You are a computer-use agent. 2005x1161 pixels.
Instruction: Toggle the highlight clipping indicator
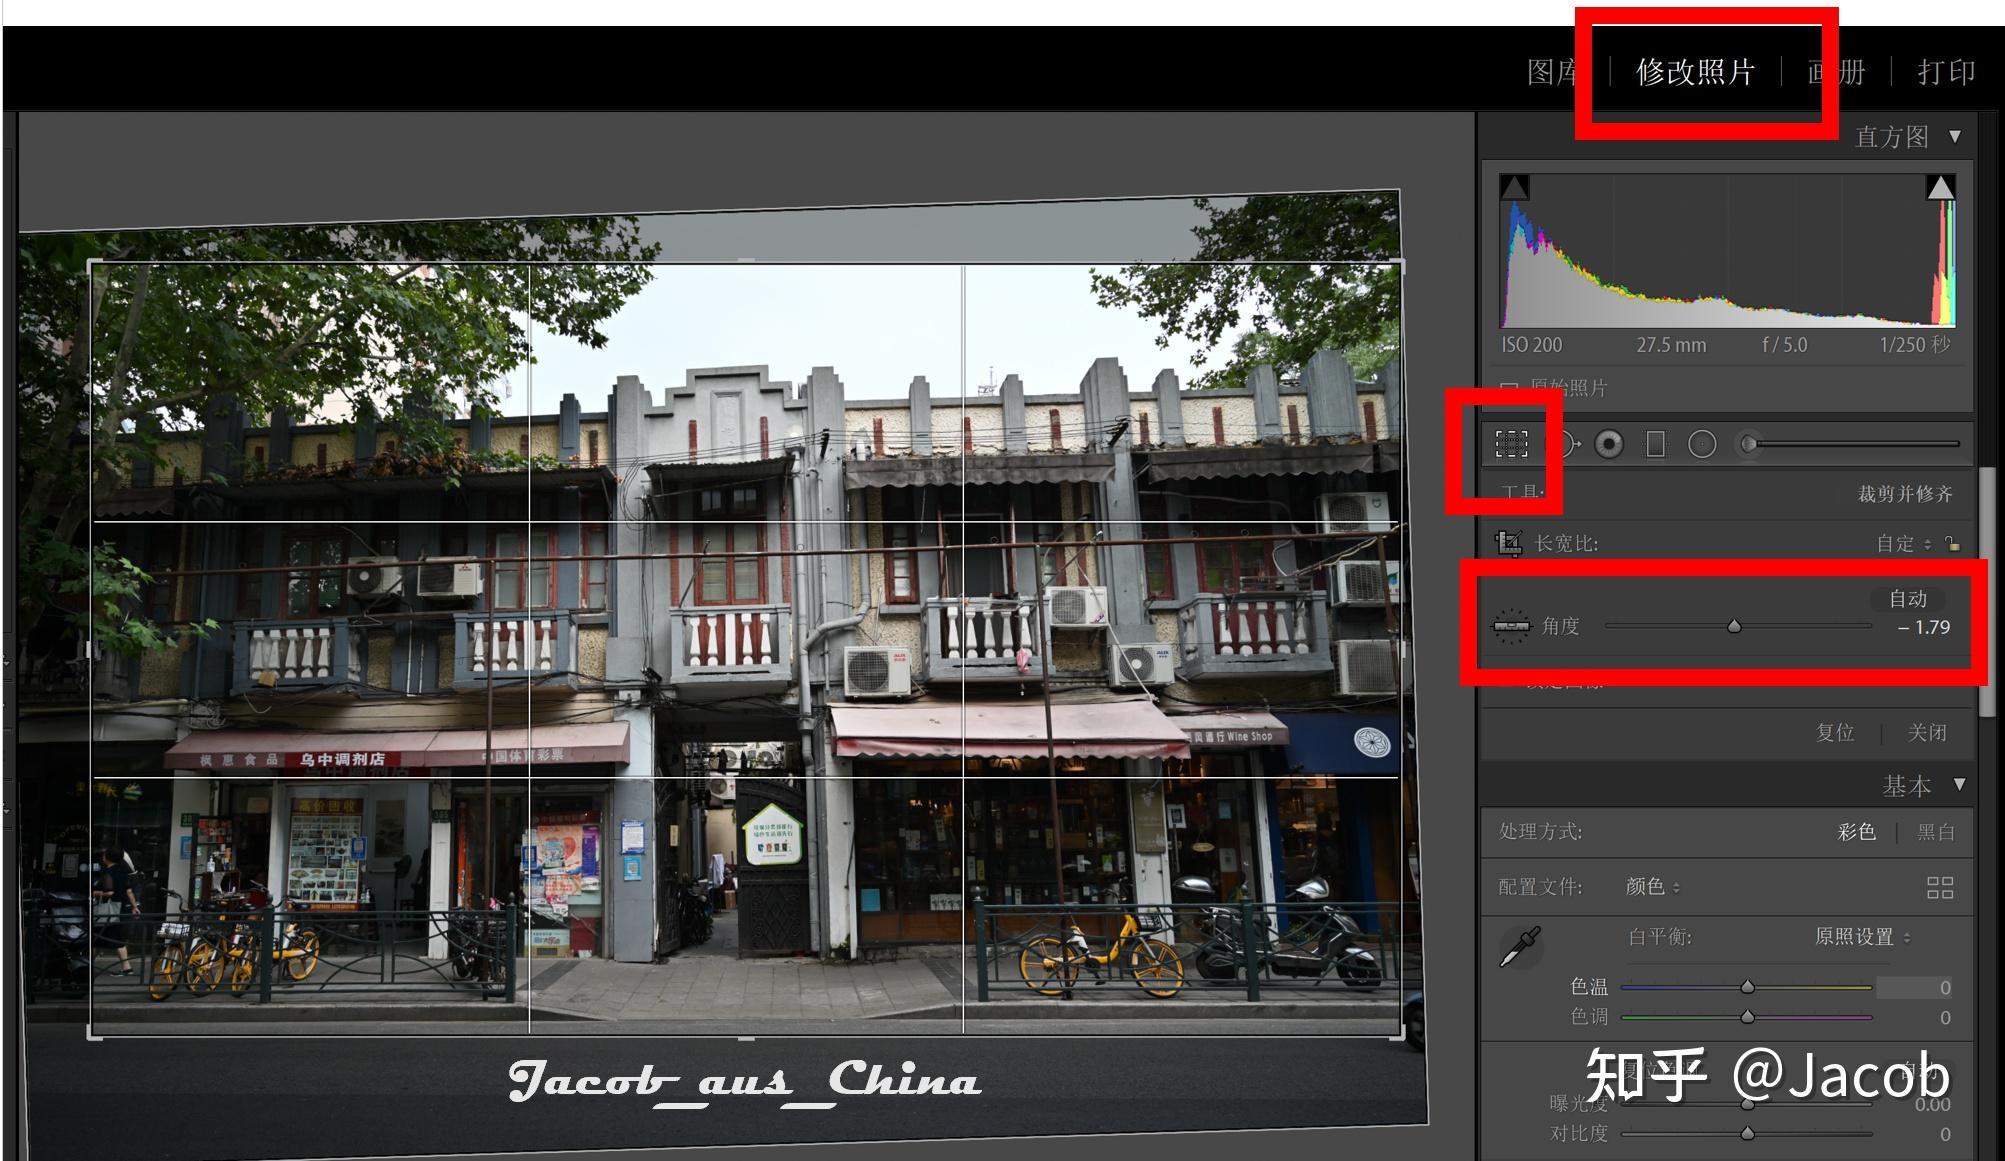coord(1940,187)
